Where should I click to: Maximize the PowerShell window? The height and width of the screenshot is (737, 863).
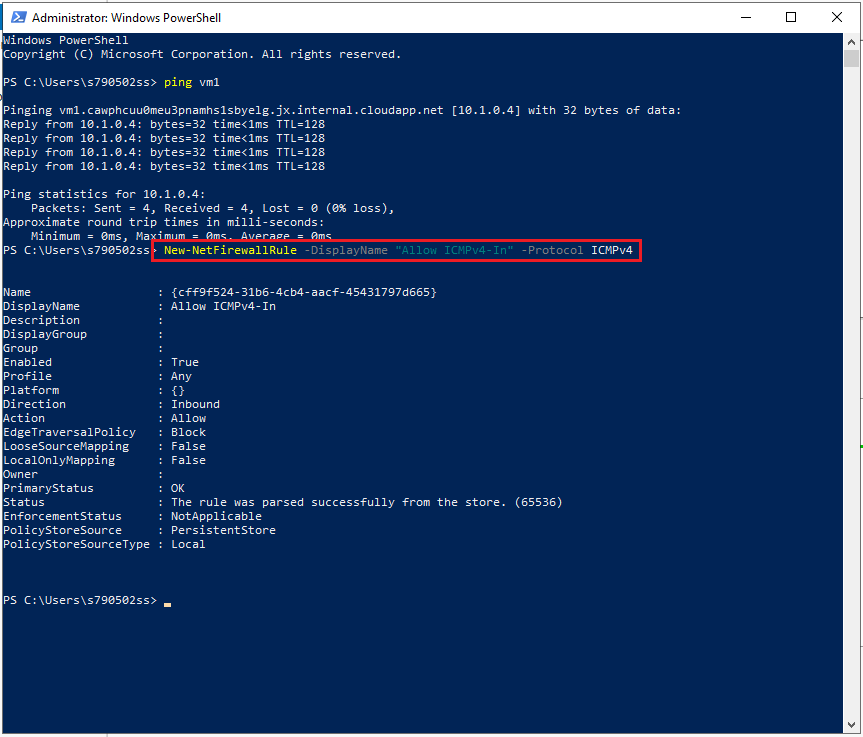791,17
